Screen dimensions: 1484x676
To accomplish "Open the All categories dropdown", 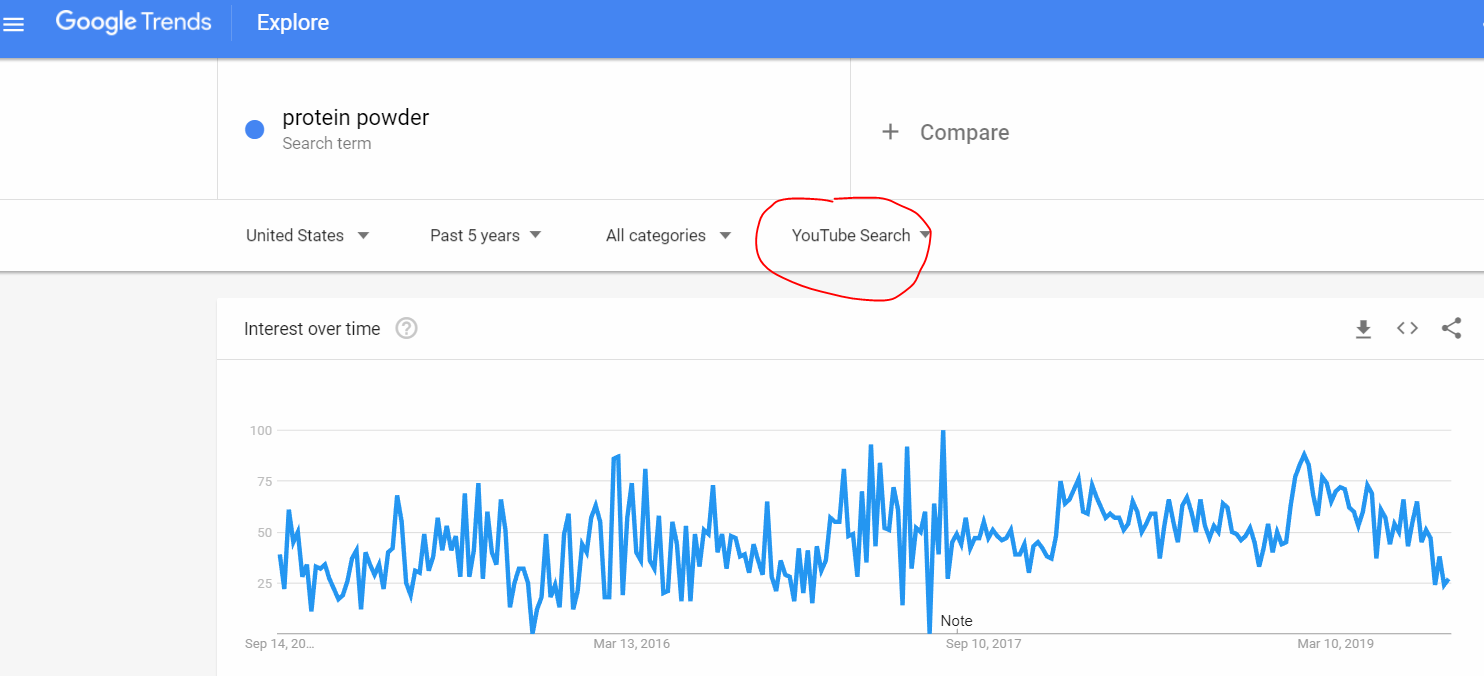I will point(667,236).
